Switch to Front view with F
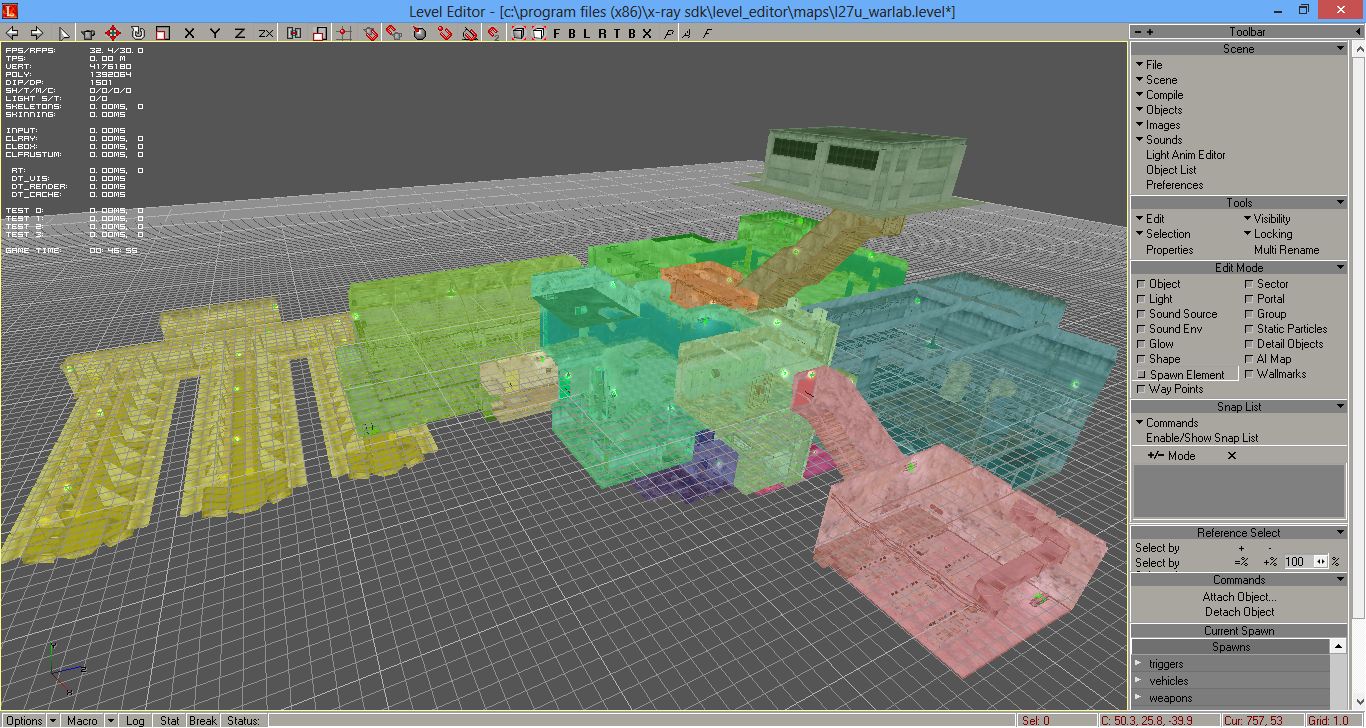This screenshot has width=1366, height=728. 557,33
